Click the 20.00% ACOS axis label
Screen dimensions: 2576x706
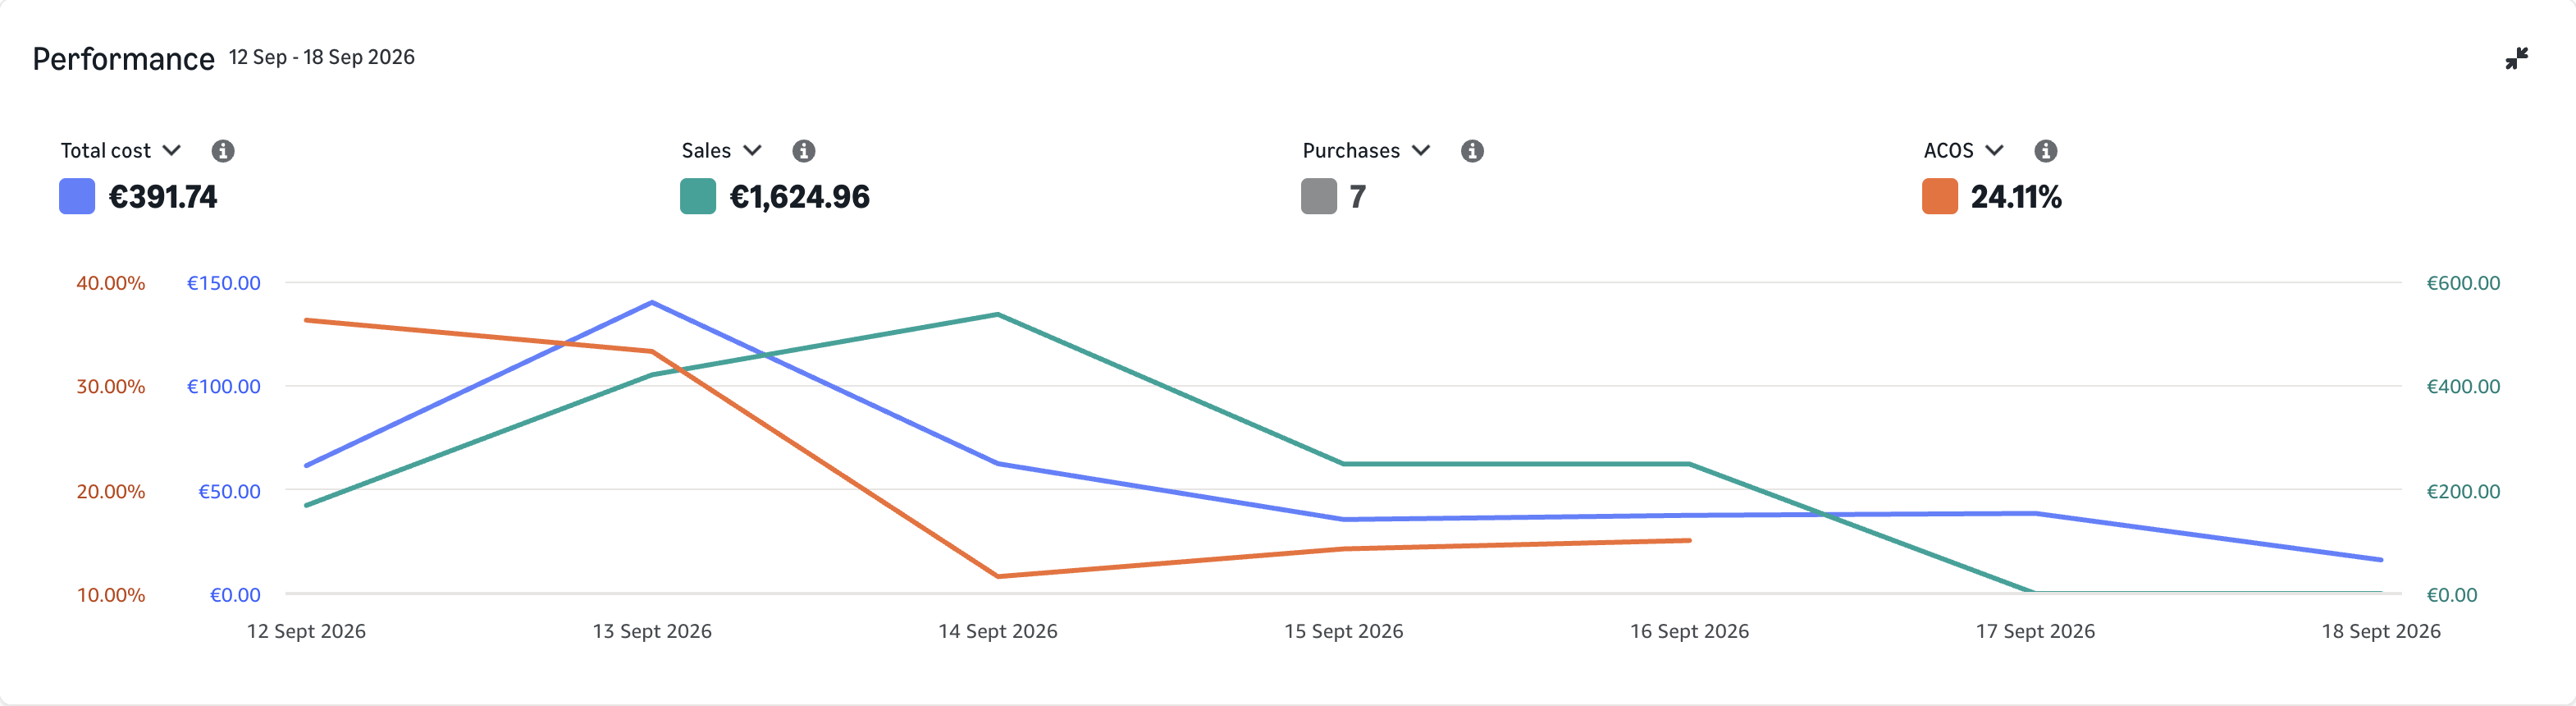point(111,491)
